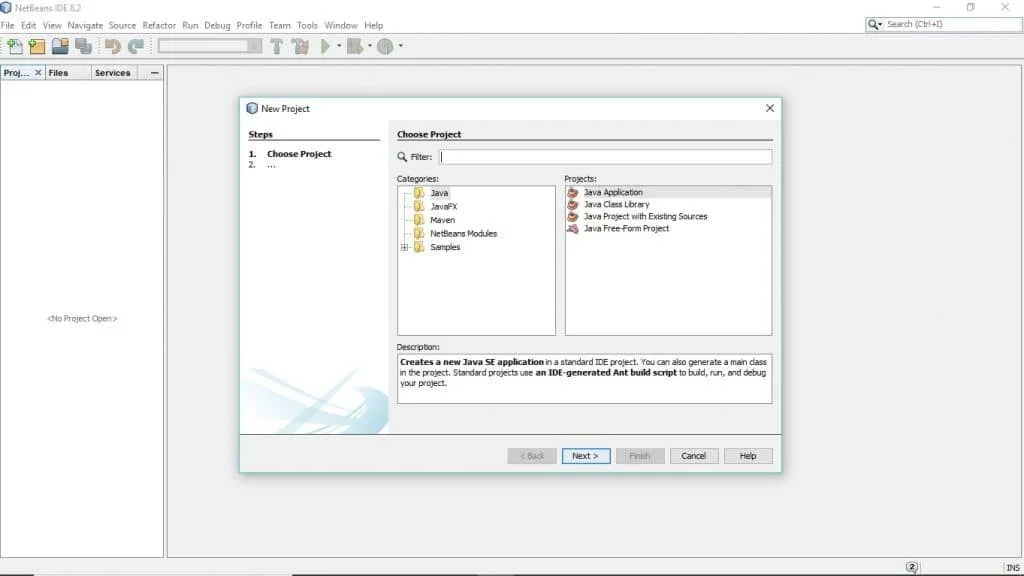The image size is (1024, 576).
Task: Open the Edit menu
Action: pos(28,25)
